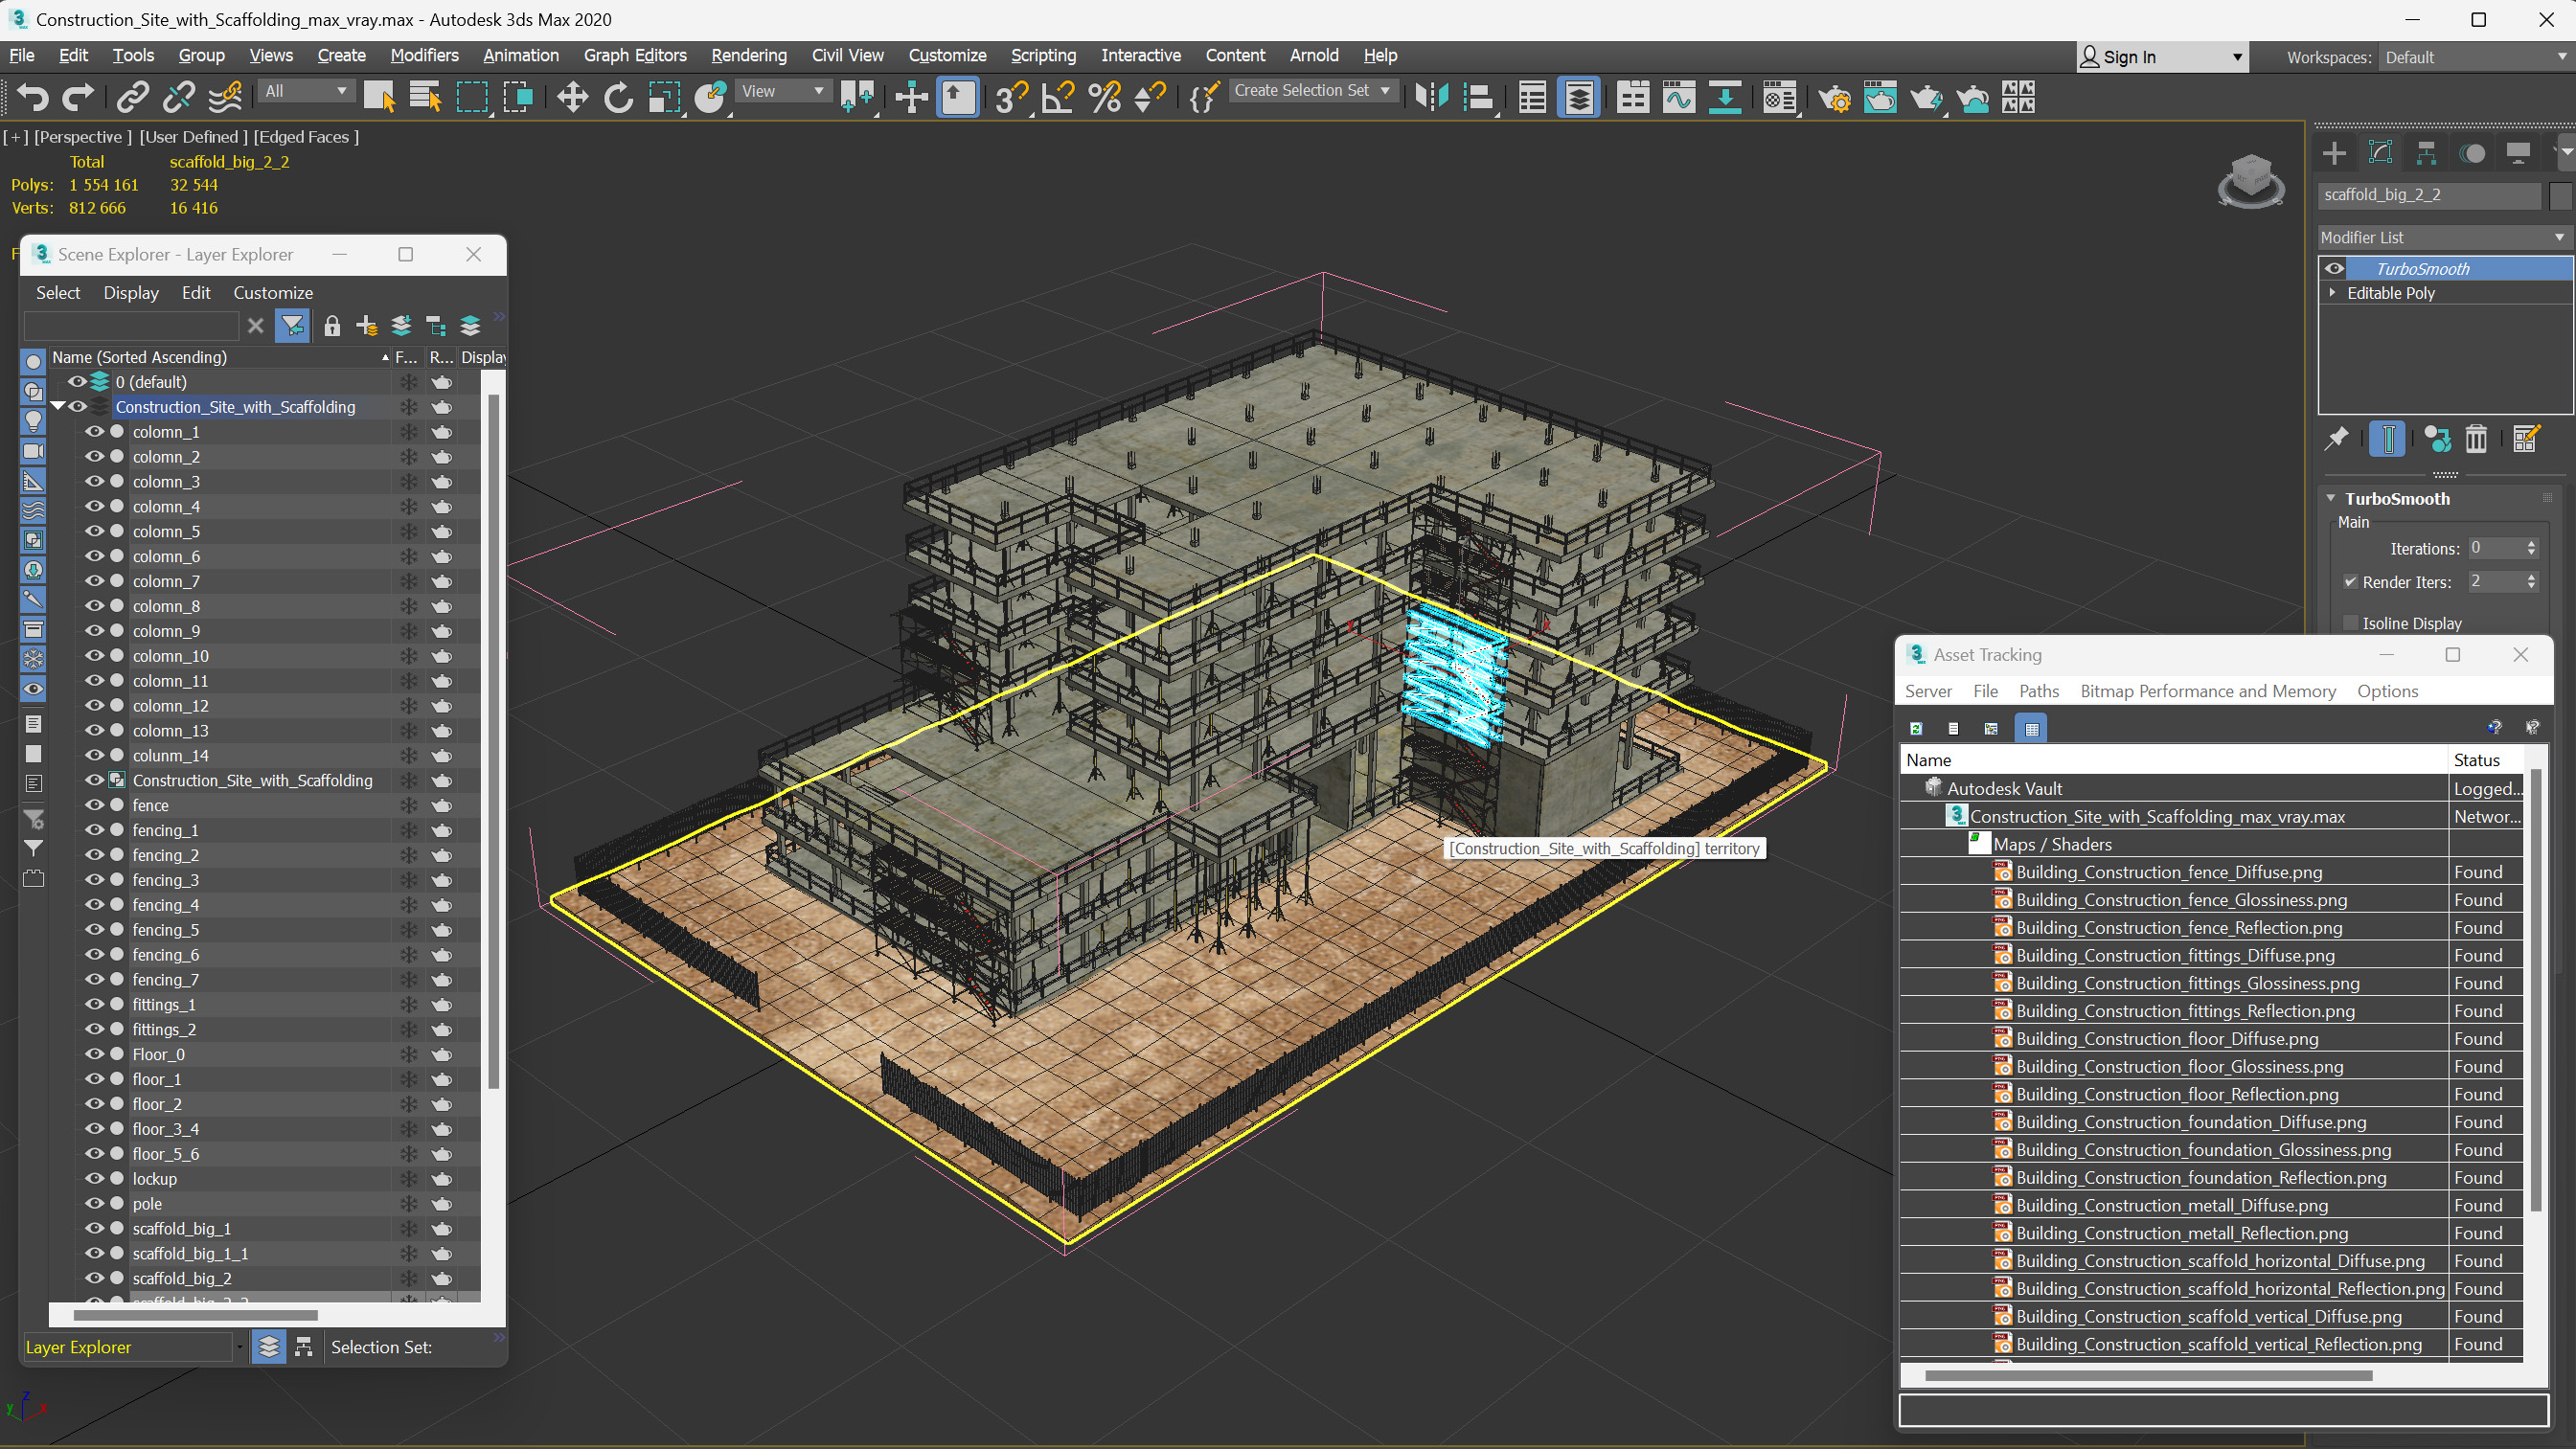Hide the scaffold_big_1 object
The image size is (2576, 1449).
(x=94, y=1229)
